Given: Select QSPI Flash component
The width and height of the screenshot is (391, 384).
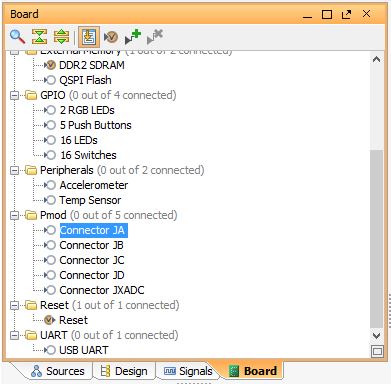Looking at the screenshot, I should (x=85, y=80).
